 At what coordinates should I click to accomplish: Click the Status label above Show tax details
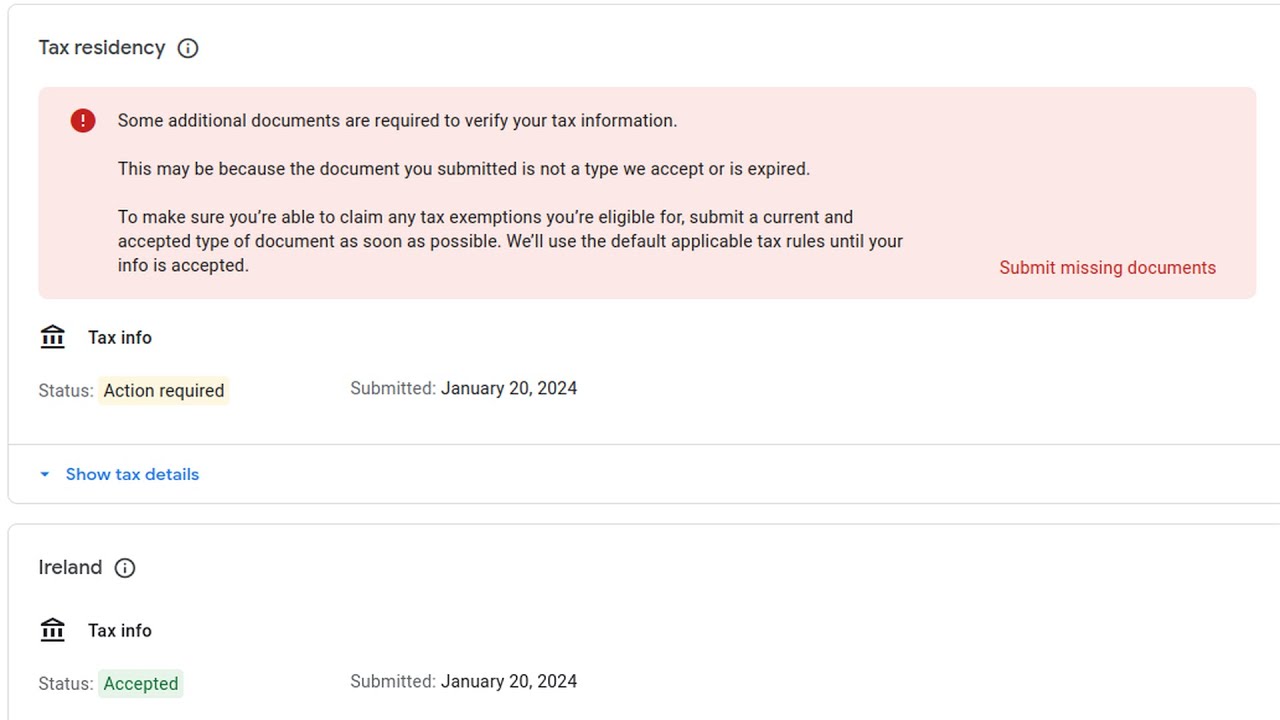point(66,391)
